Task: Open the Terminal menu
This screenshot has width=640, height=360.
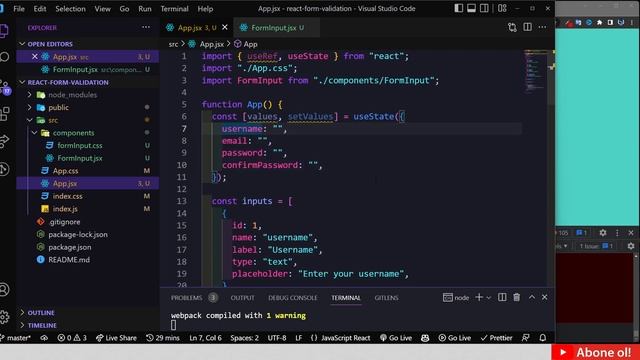Action: [174, 9]
